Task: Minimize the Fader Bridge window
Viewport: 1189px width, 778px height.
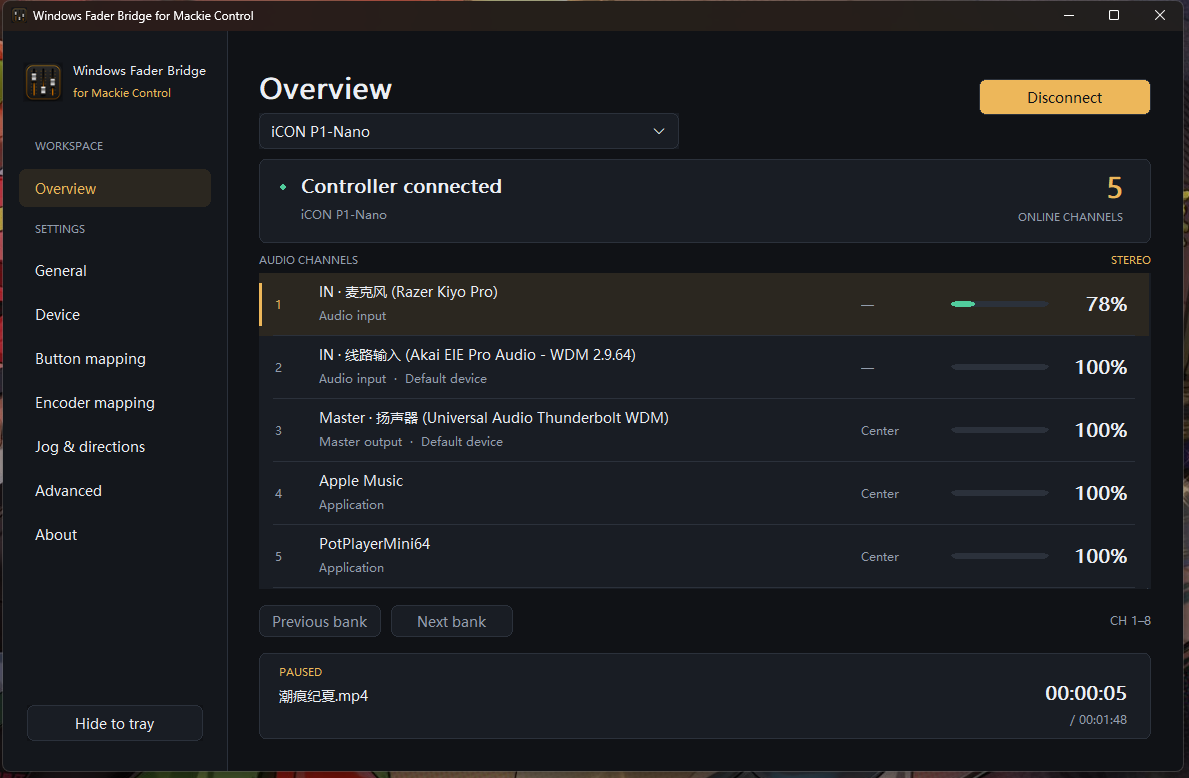Action: (x=1069, y=15)
